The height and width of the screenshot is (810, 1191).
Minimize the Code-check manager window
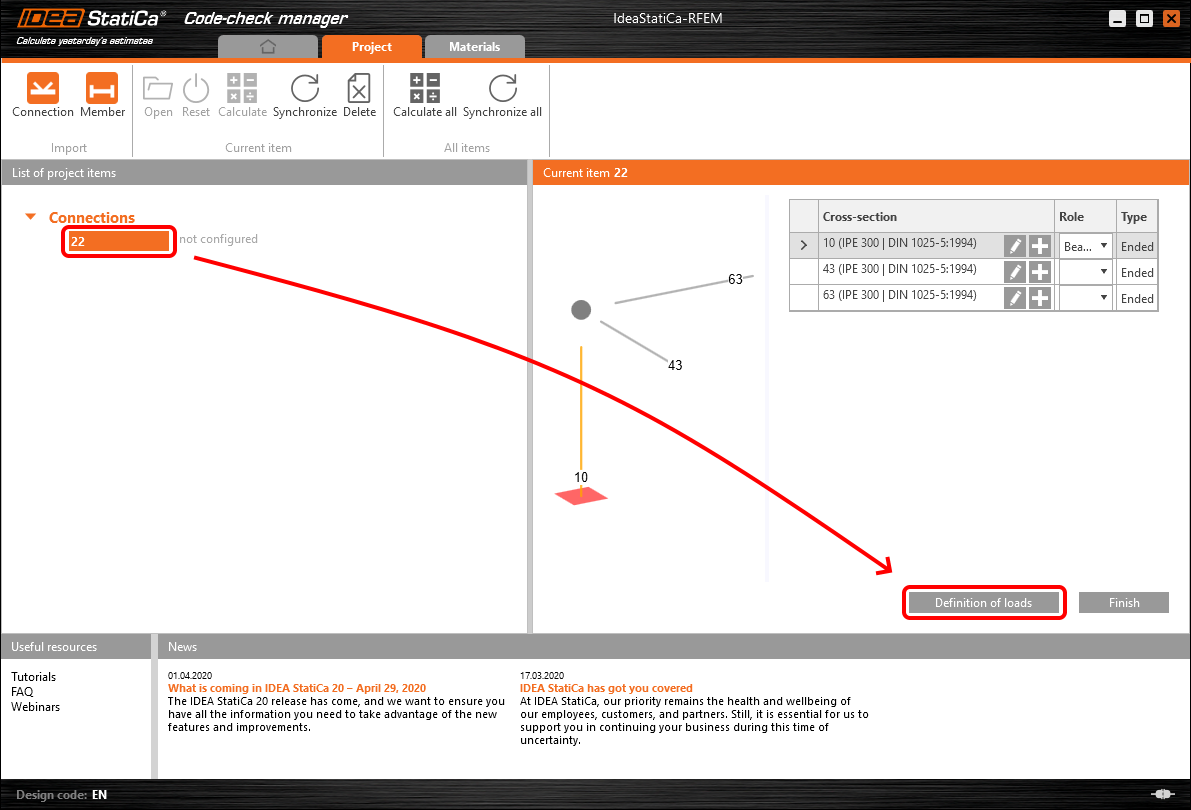pos(1117,19)
